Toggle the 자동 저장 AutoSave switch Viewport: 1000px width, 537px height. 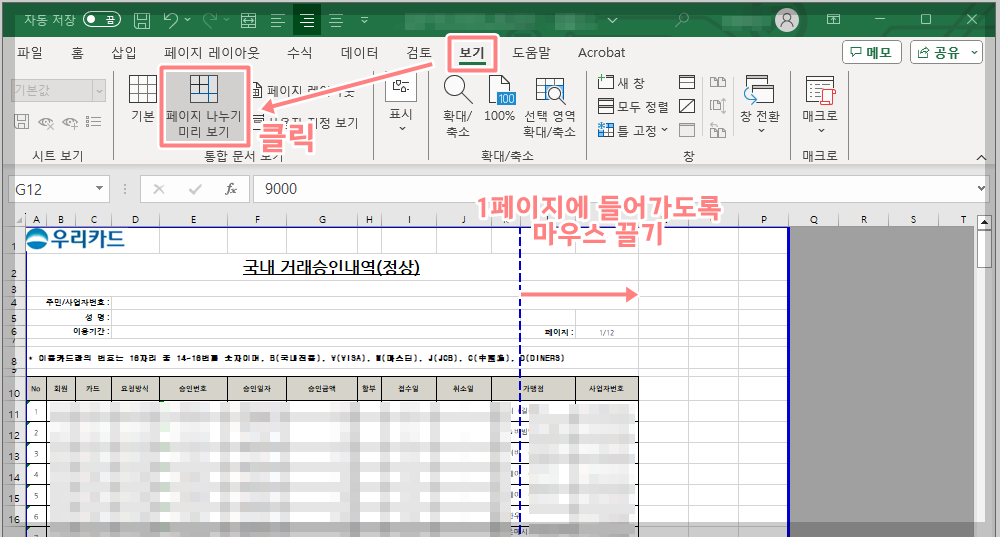coord(102,20)
